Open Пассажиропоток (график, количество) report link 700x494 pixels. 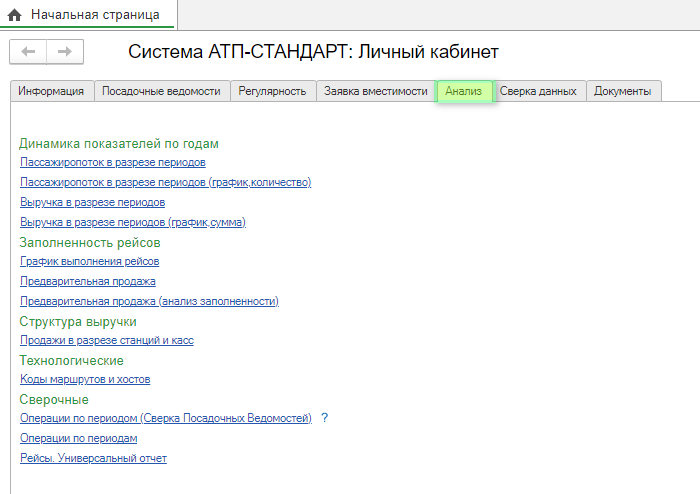click(165, 182)
